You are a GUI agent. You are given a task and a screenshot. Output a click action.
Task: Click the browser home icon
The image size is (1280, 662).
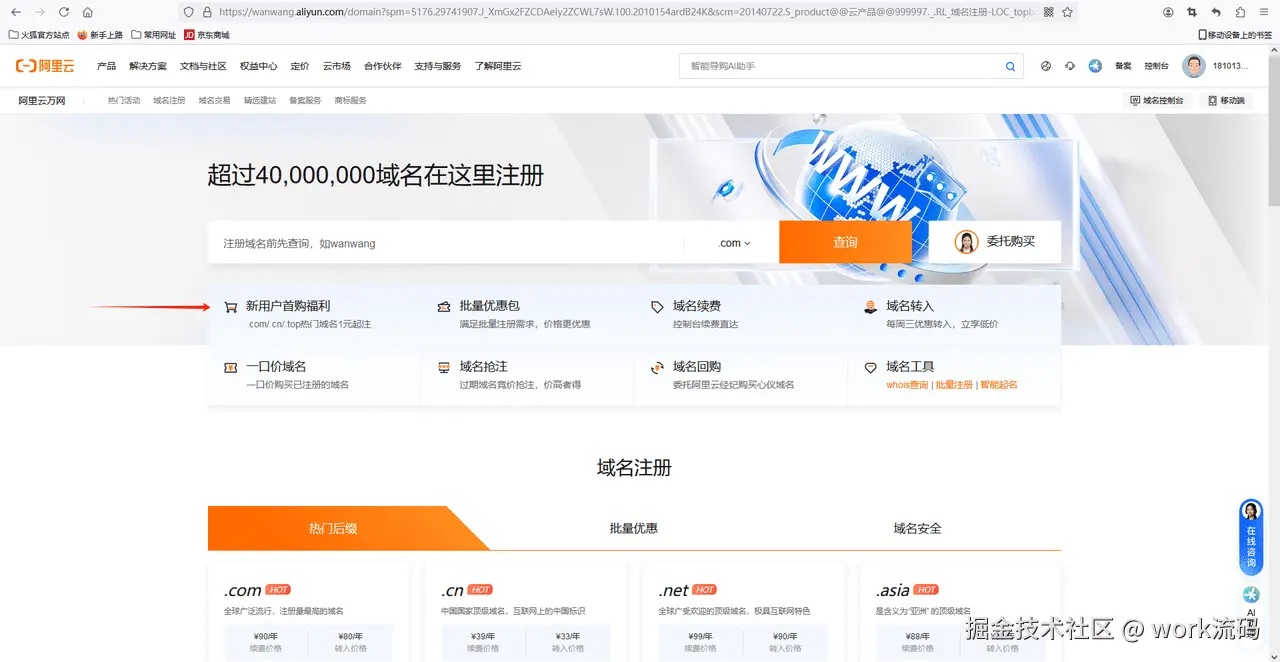point(88,12)
